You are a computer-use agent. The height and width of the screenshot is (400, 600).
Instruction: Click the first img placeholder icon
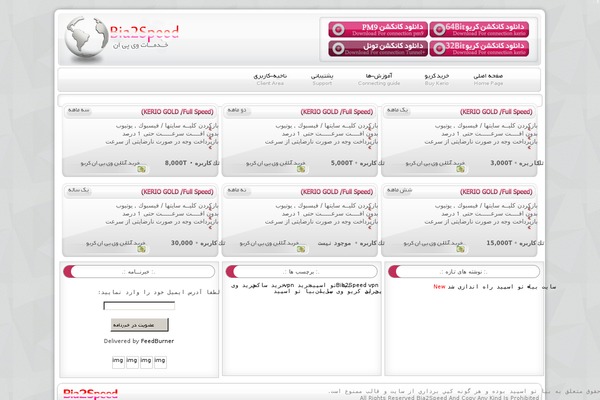tap(118, 362)
